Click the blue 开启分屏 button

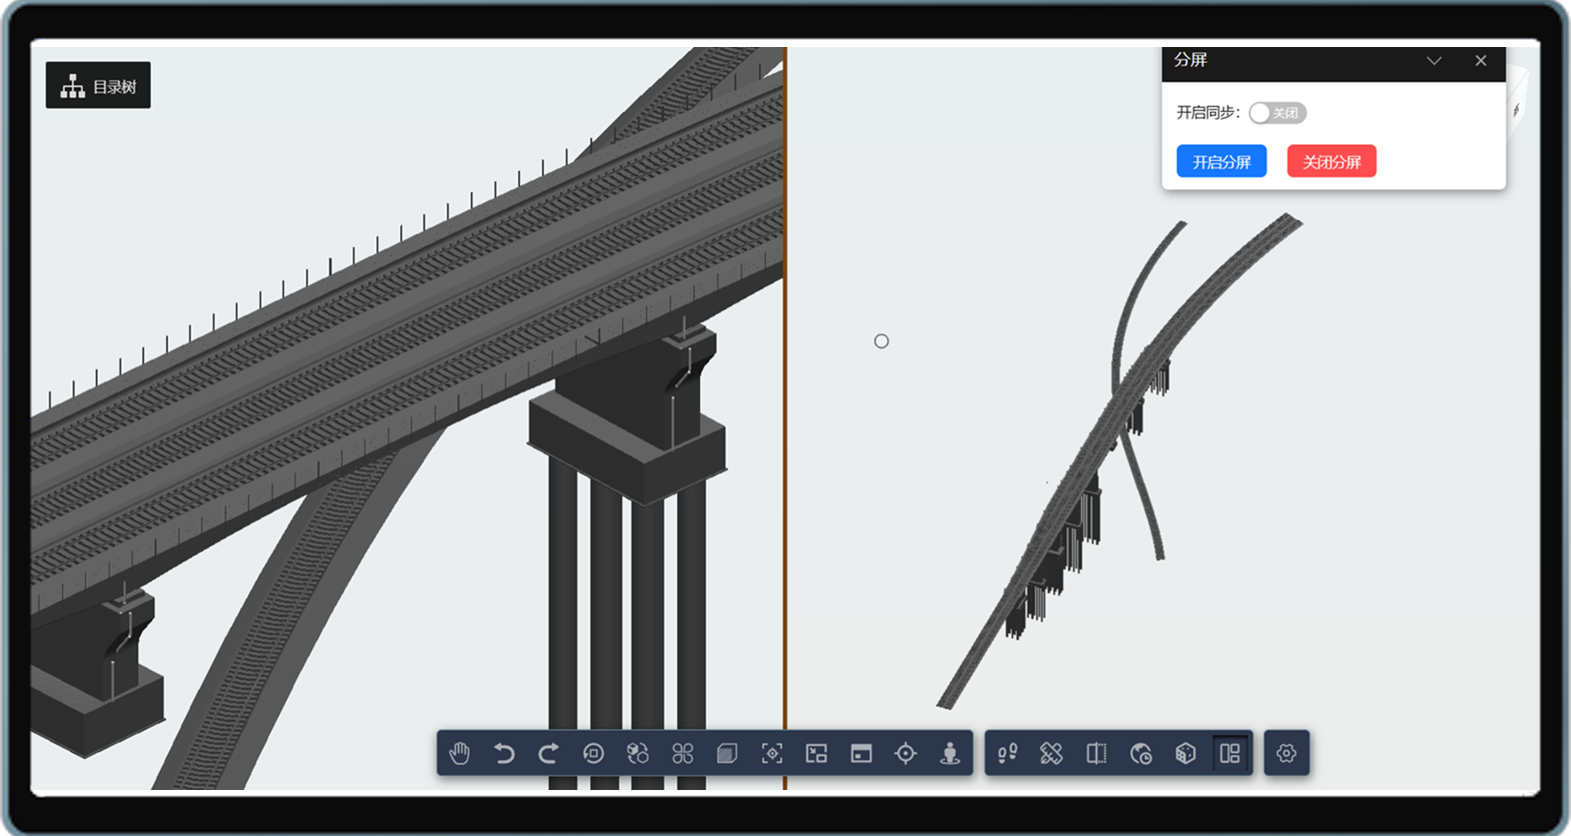[1221, 162]
